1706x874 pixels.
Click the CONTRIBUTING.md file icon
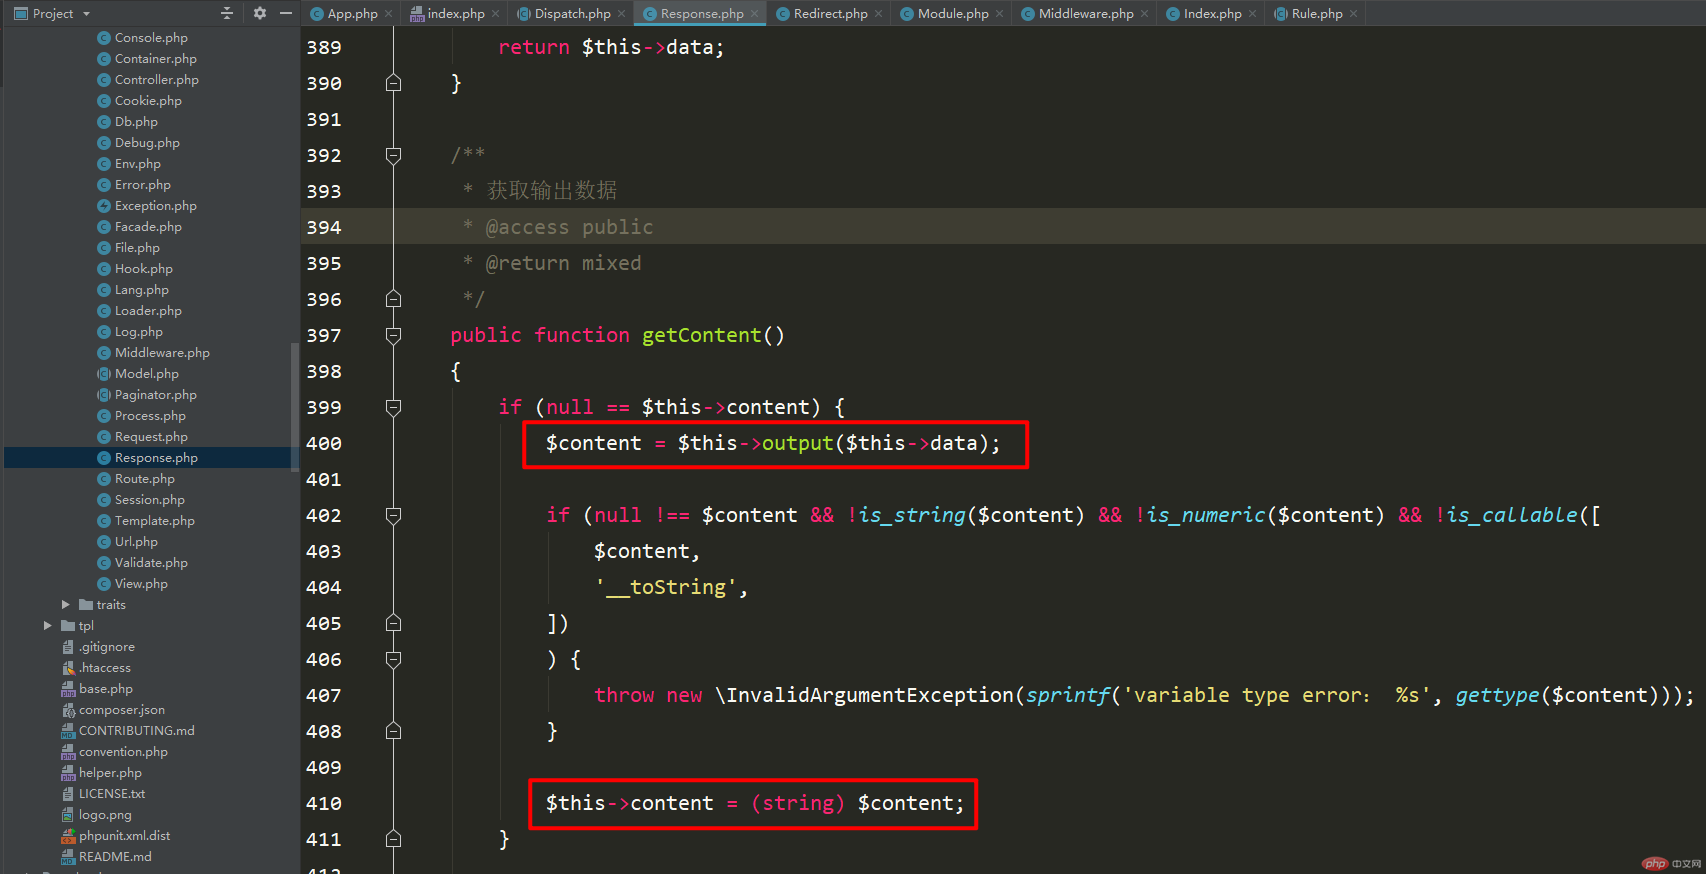68,731
